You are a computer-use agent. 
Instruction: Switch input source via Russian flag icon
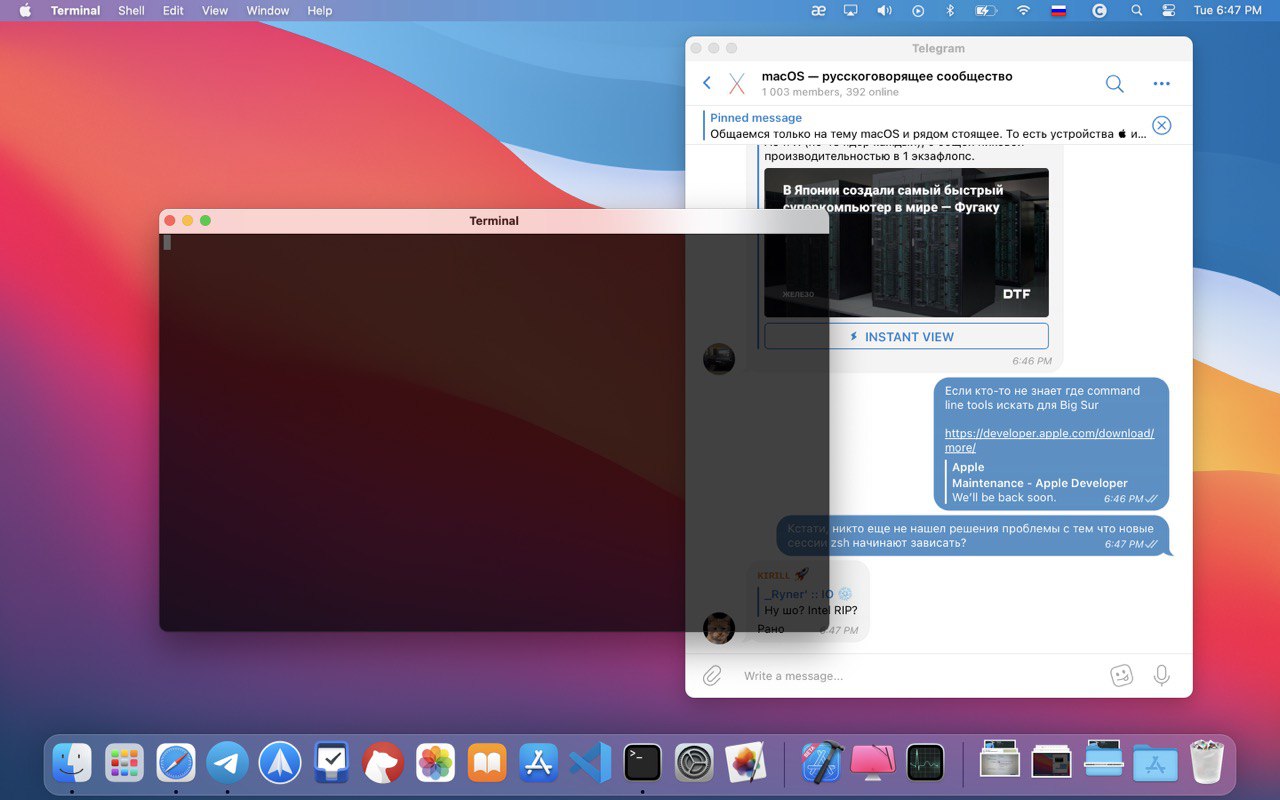click(1058, 10)
